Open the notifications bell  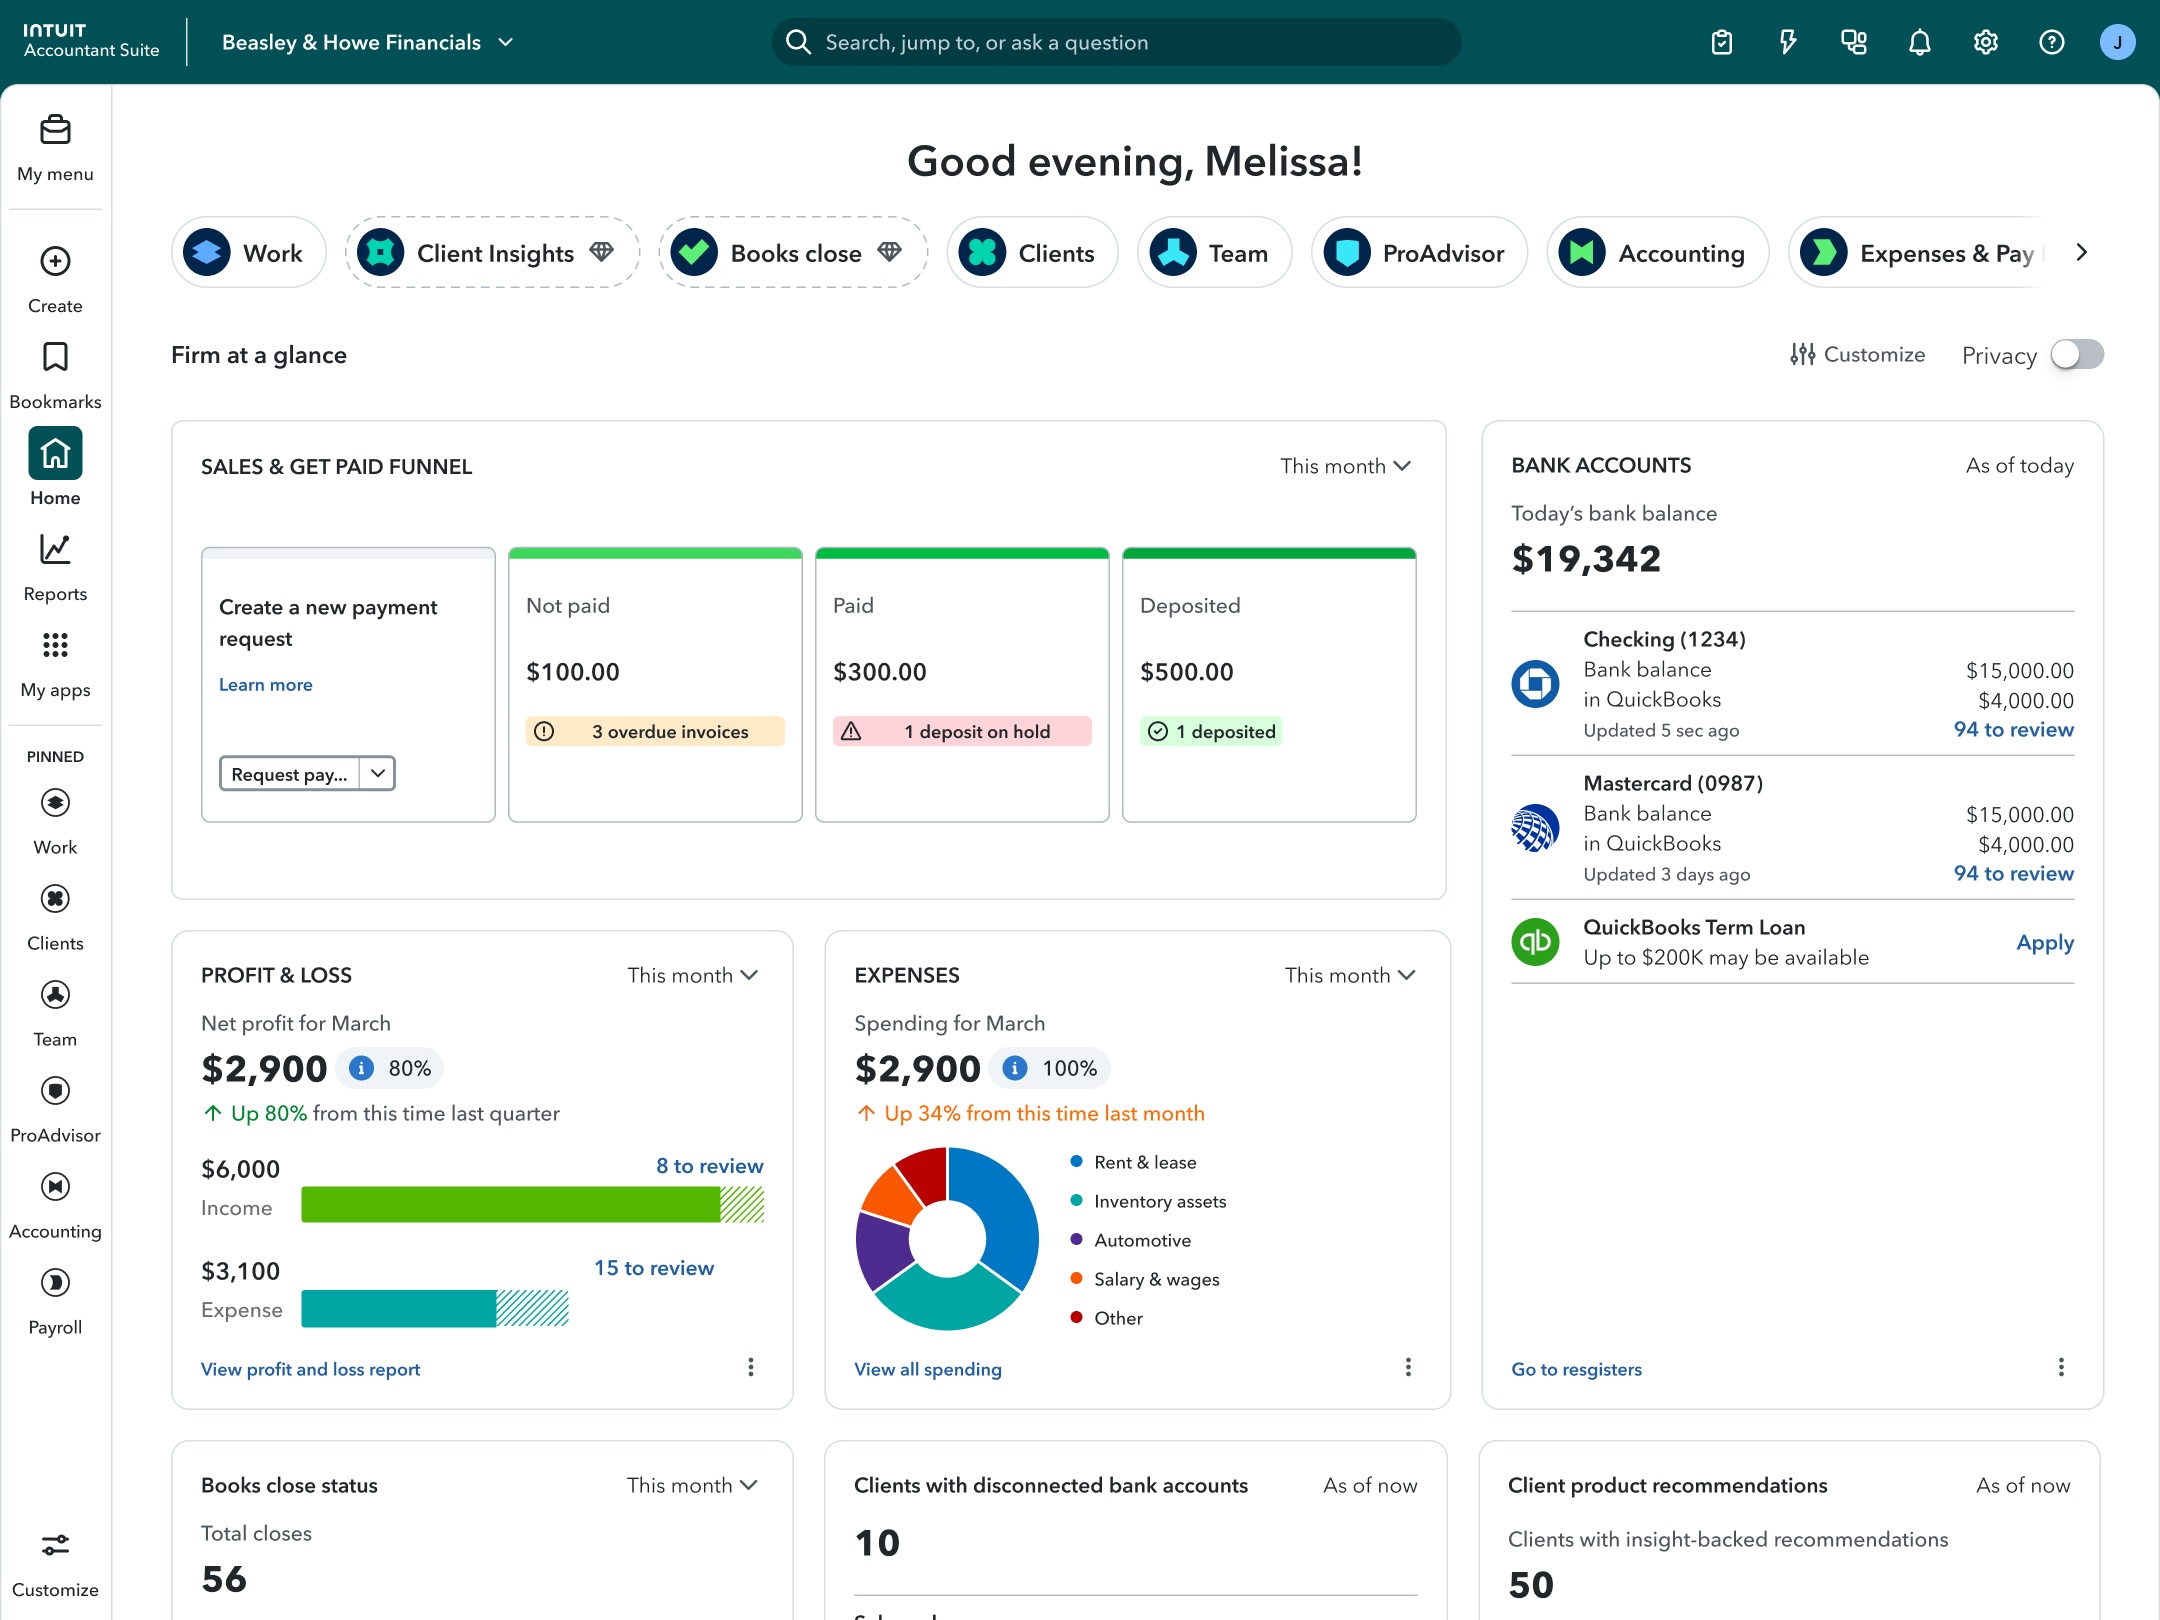tap(1918, 41)
